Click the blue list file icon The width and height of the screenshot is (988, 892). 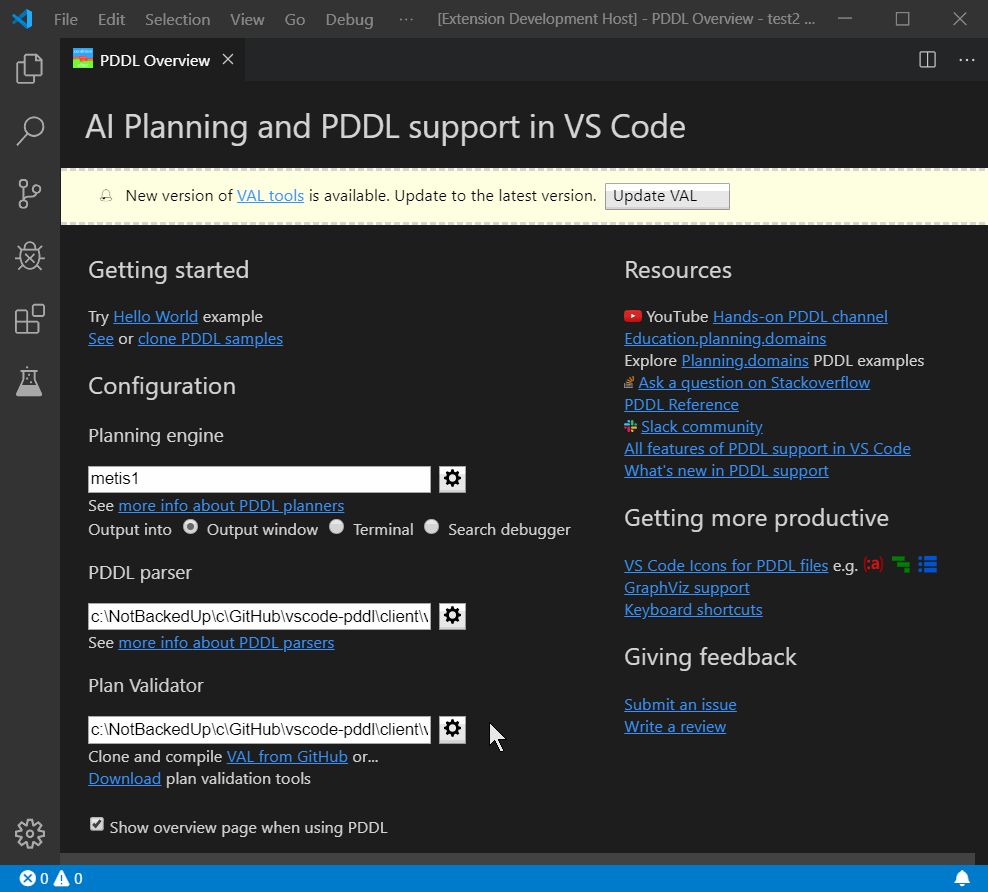[x=928, y=564]
